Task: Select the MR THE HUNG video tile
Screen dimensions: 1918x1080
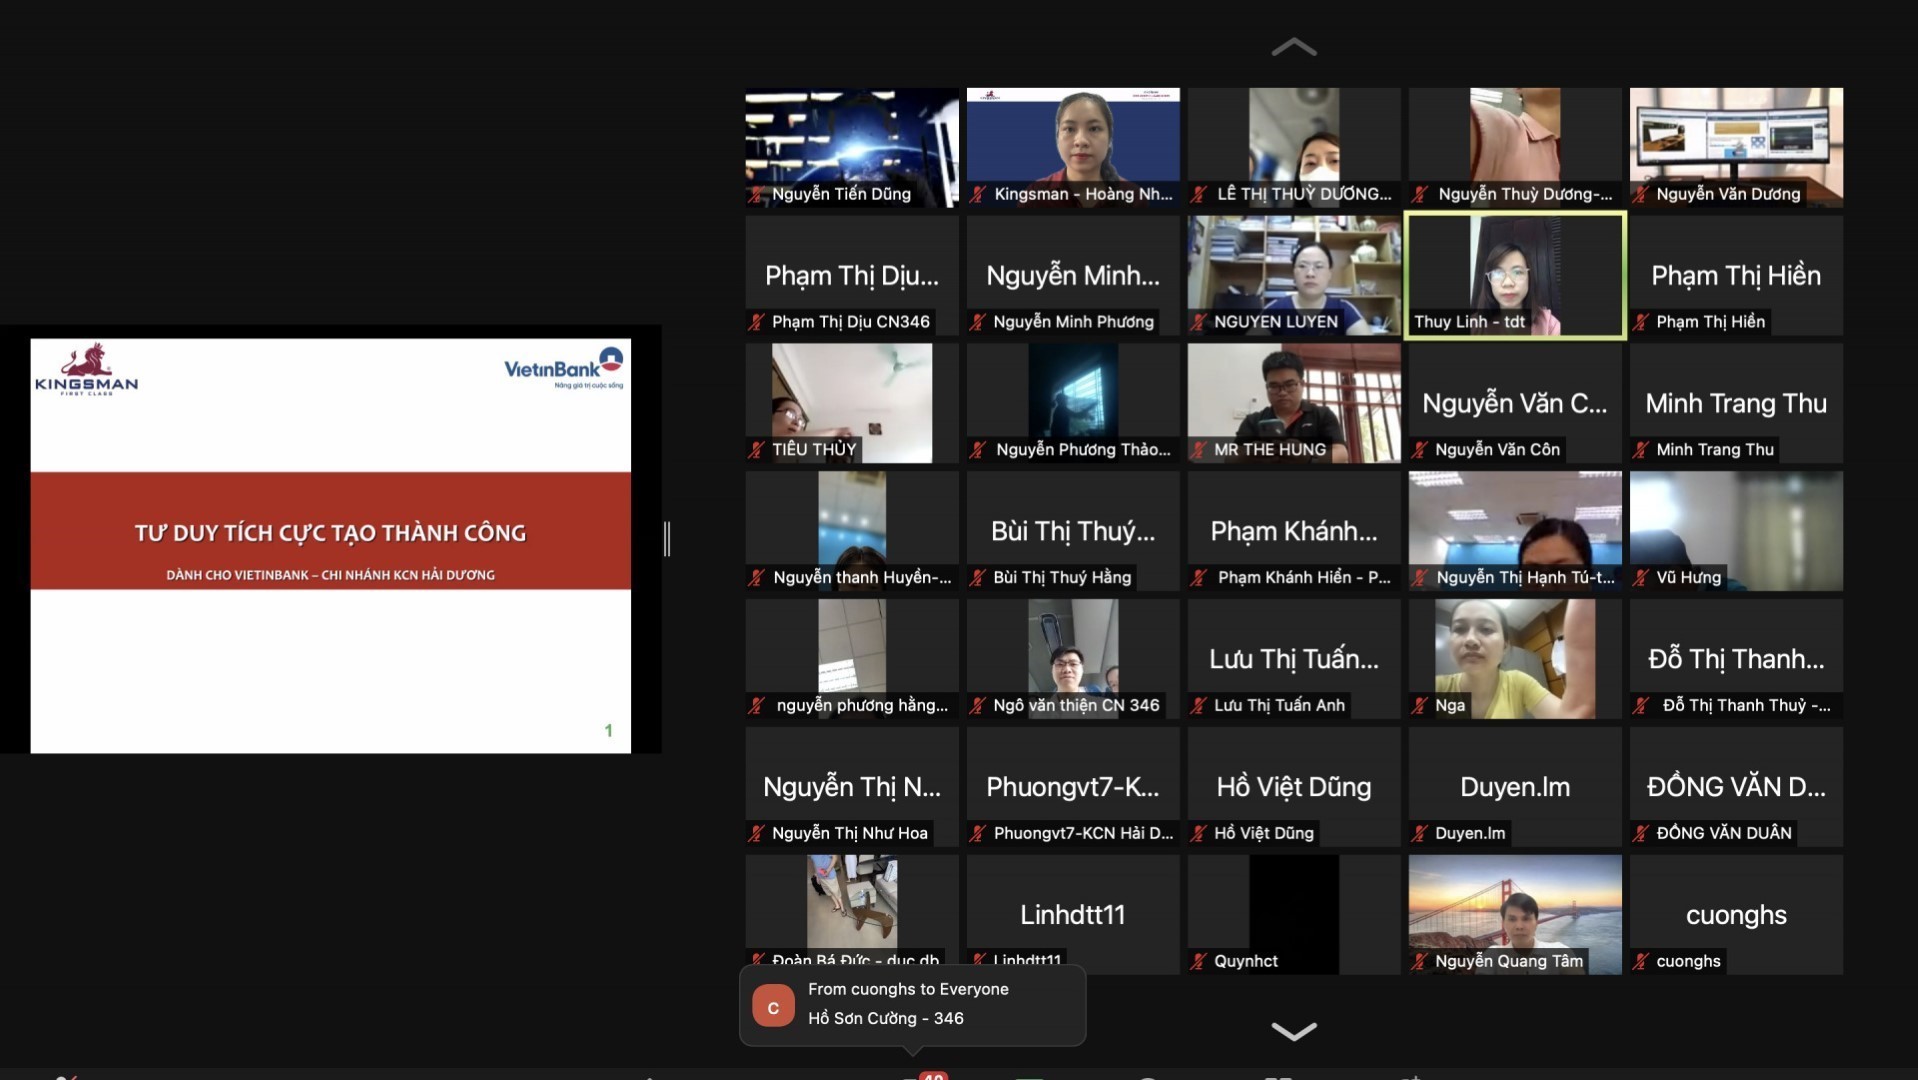Action: pos(1294,402)
